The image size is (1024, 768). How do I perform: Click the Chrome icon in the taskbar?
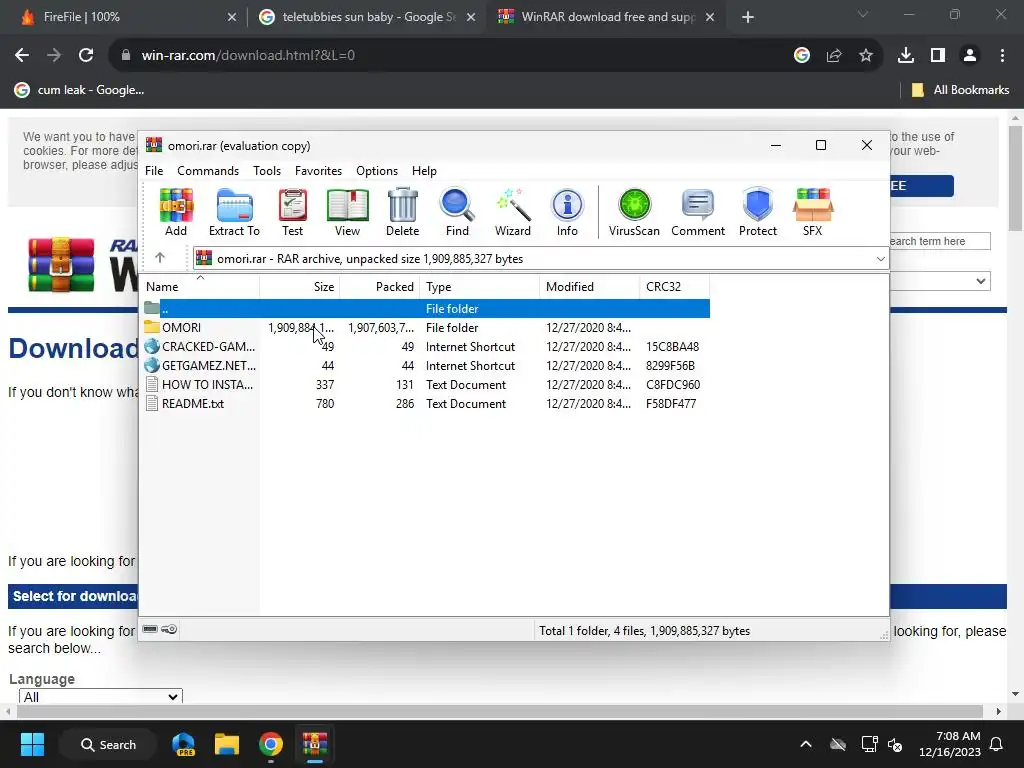click(x=270, y=744)
